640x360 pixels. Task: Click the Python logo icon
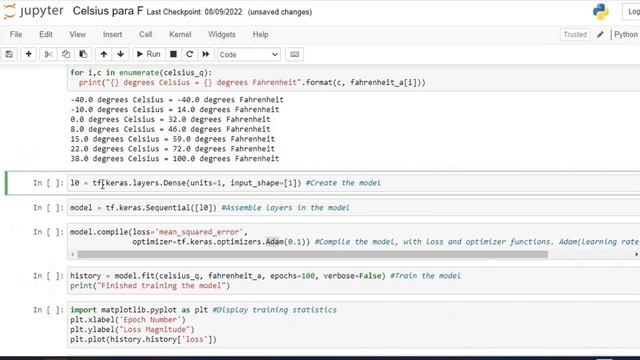pos(600,12)
